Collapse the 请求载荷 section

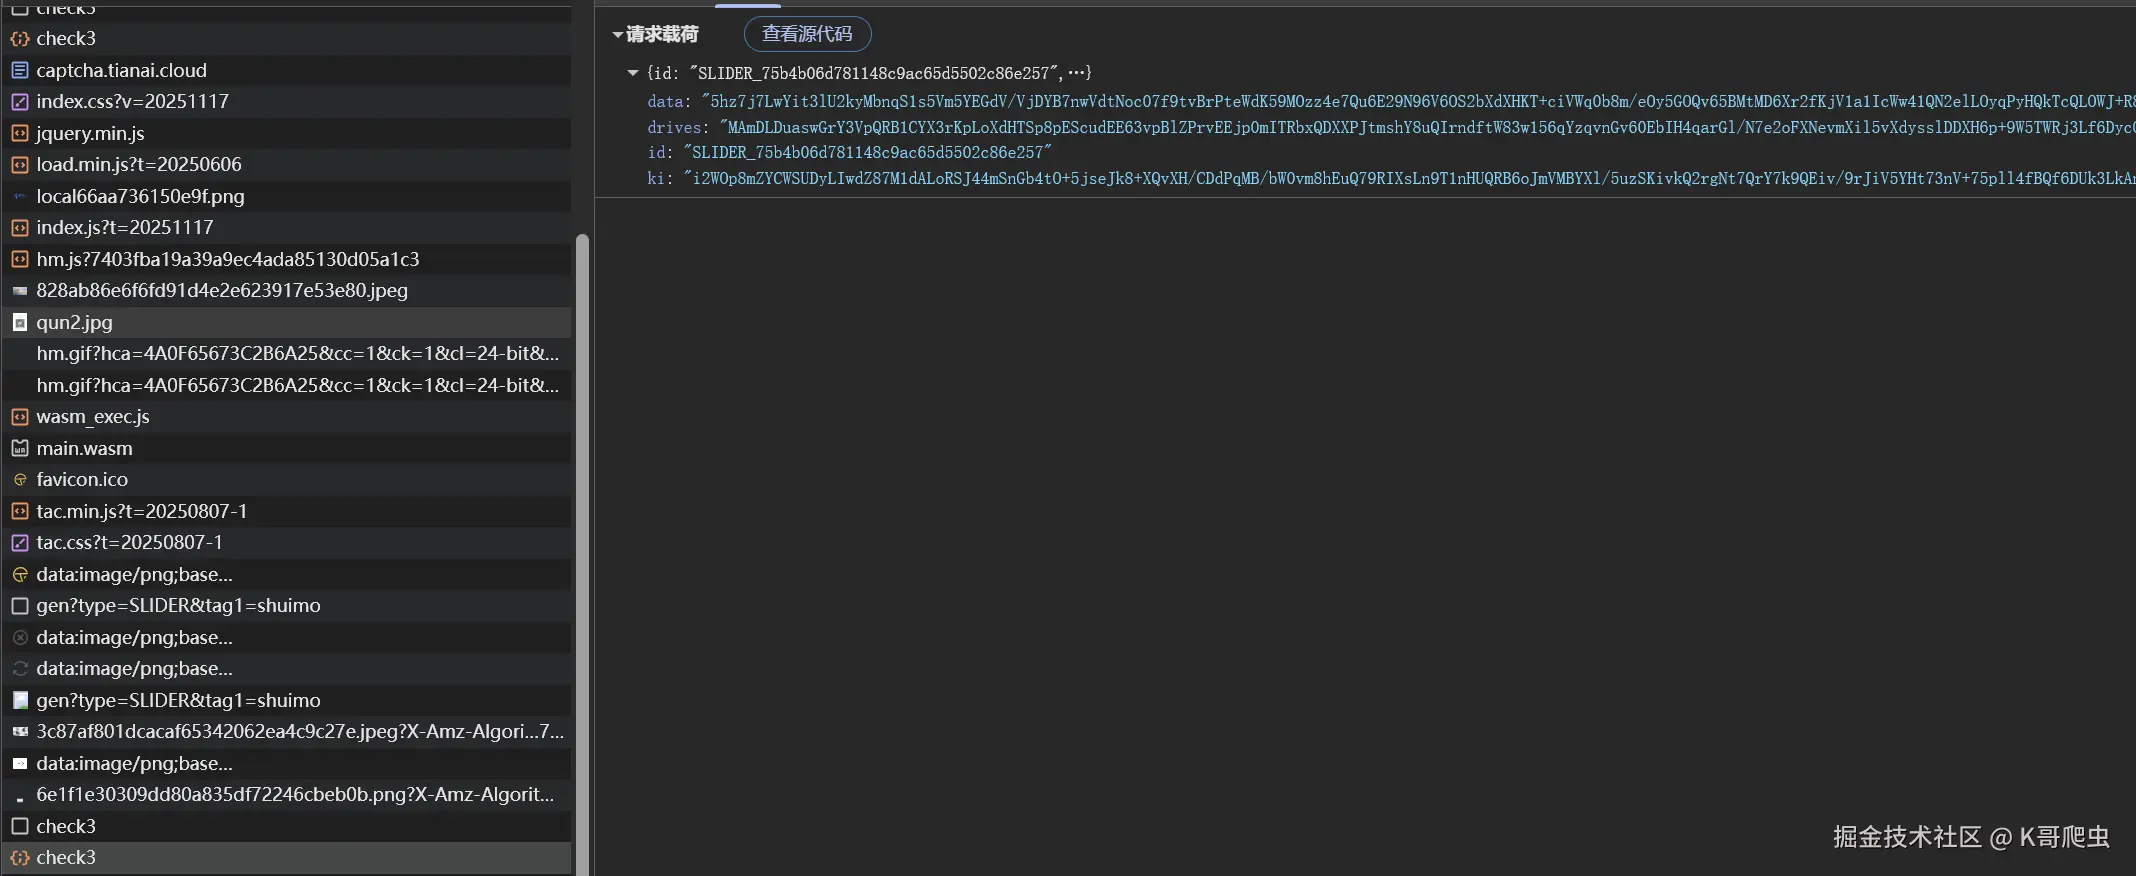pos(618,35)
